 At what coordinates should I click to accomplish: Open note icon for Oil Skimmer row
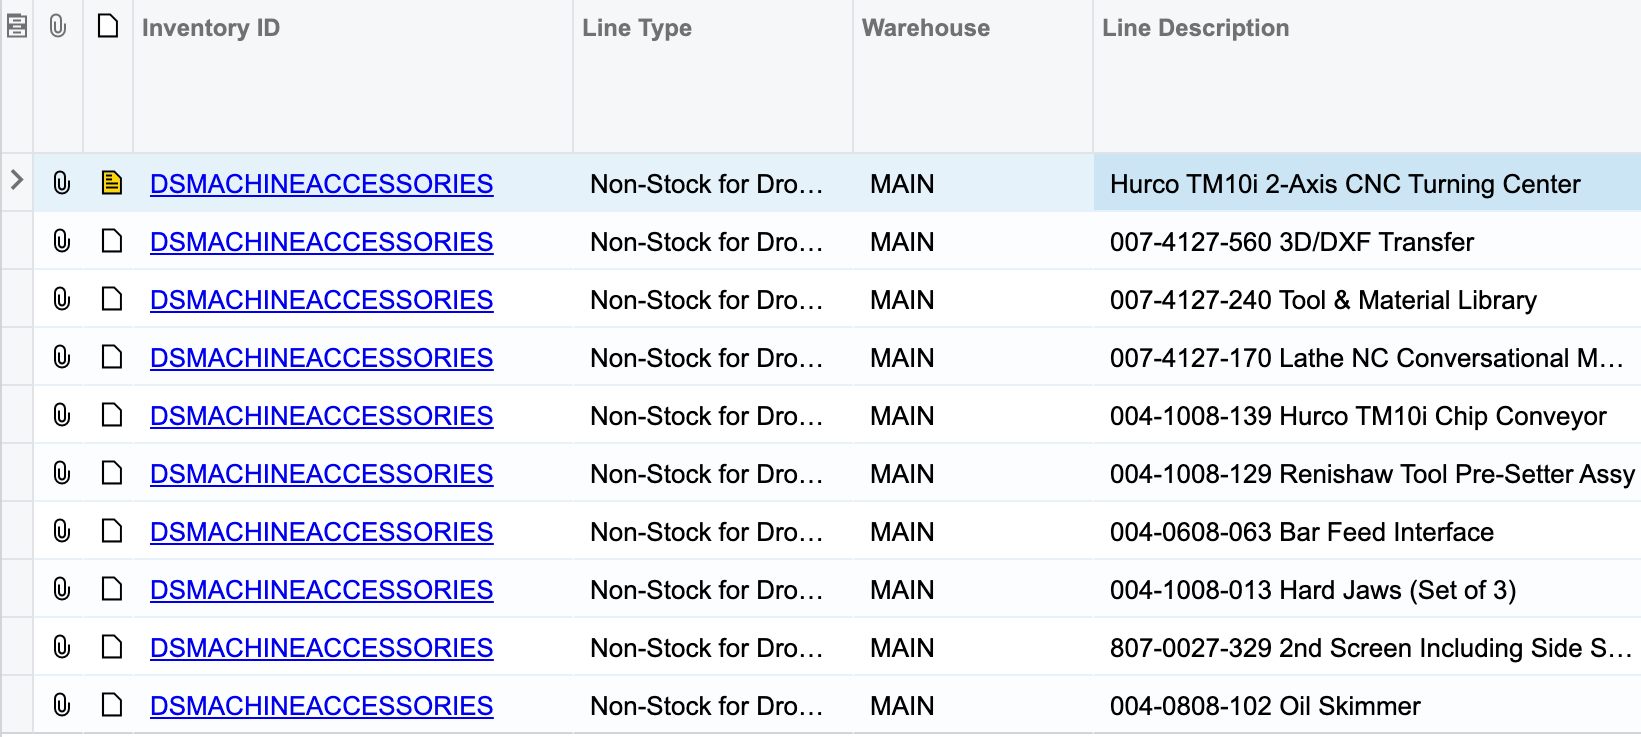pyautogui.click(x=111, y=705)
